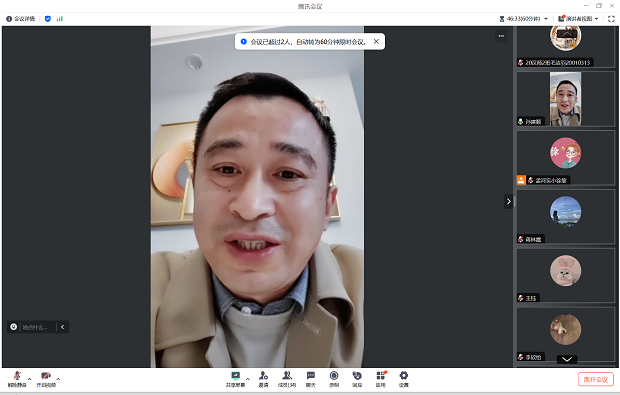Expand video options arrow beside camera
This screenshot has height=395, width=620.
59,379
